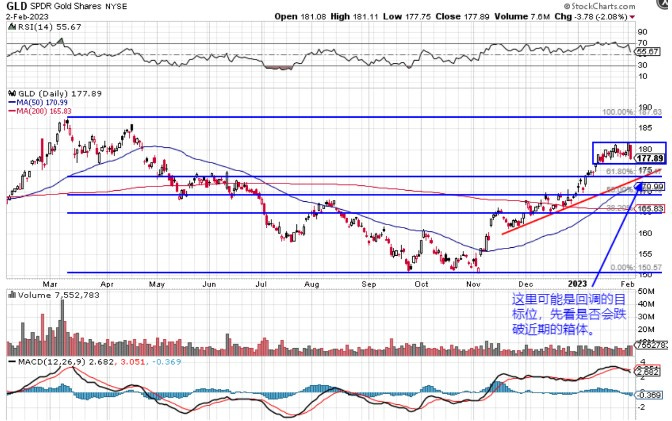Click the 'Open 181.08' value
The image size is (672, 421).
point(300,17)
